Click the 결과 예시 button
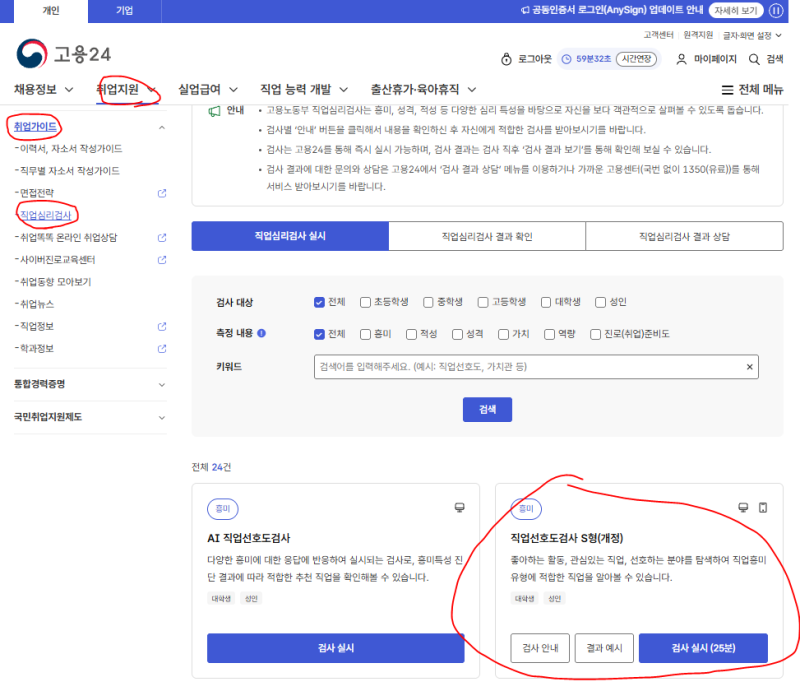Image resolution: width=800 pixels, height=691 pixels. pyautogui.click(x=604, y=648)
